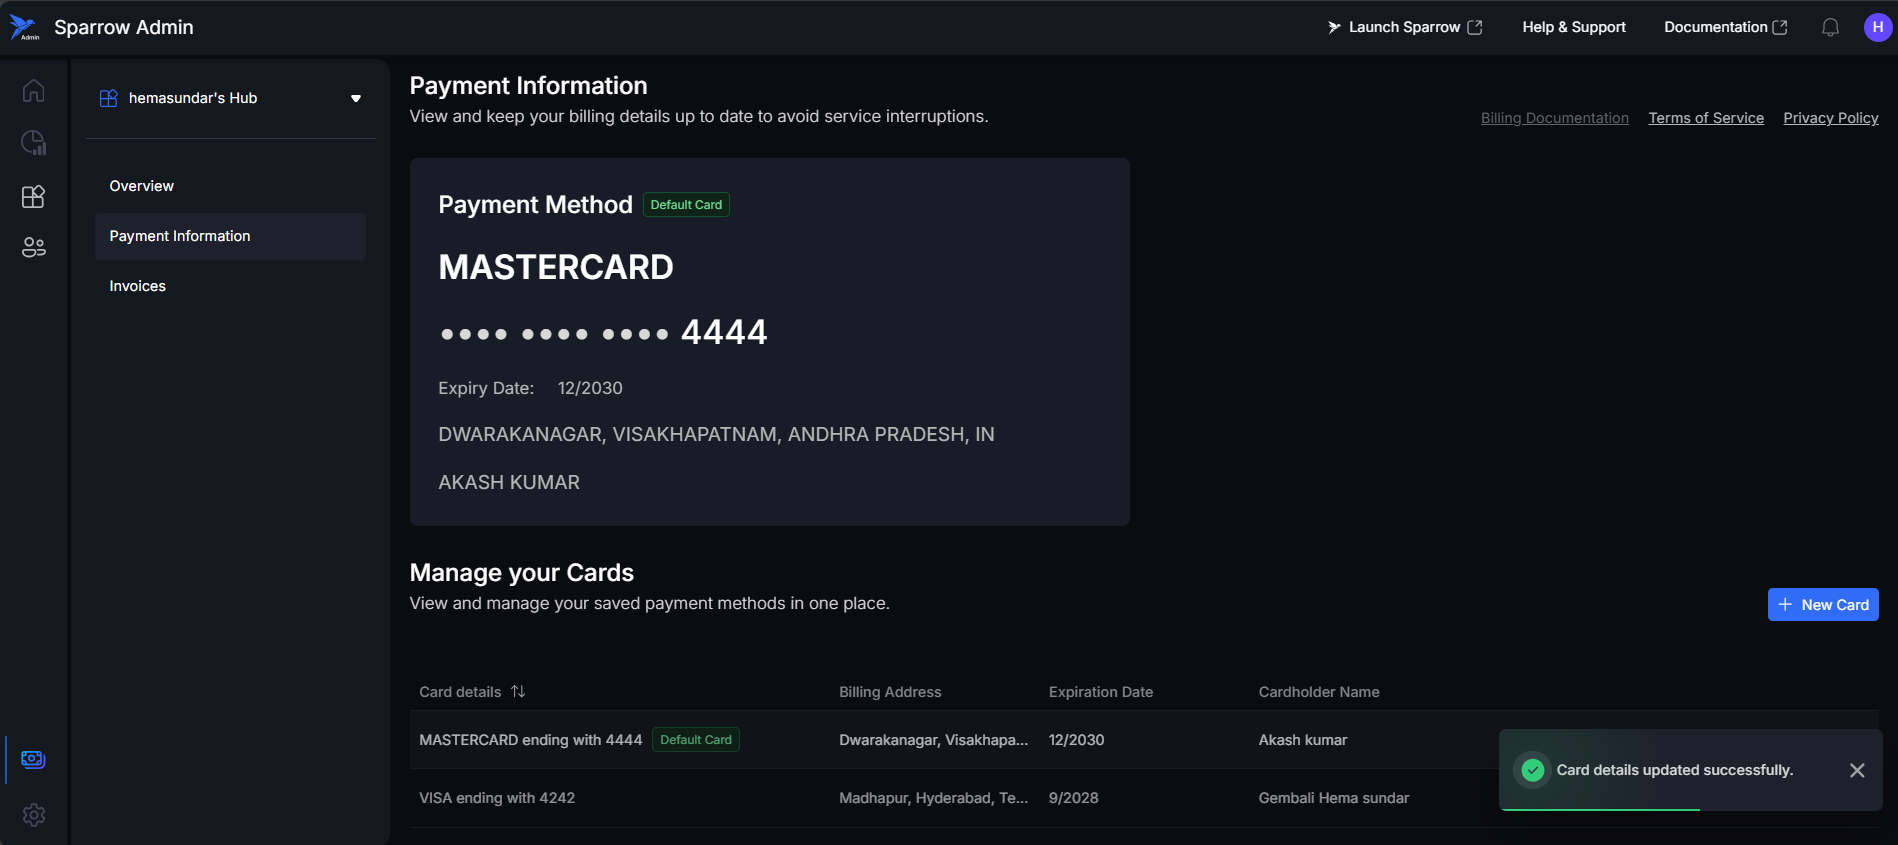Open the settings gear icon
Viewport: 1898px width, 845px height.
click(x=33, y=815)
